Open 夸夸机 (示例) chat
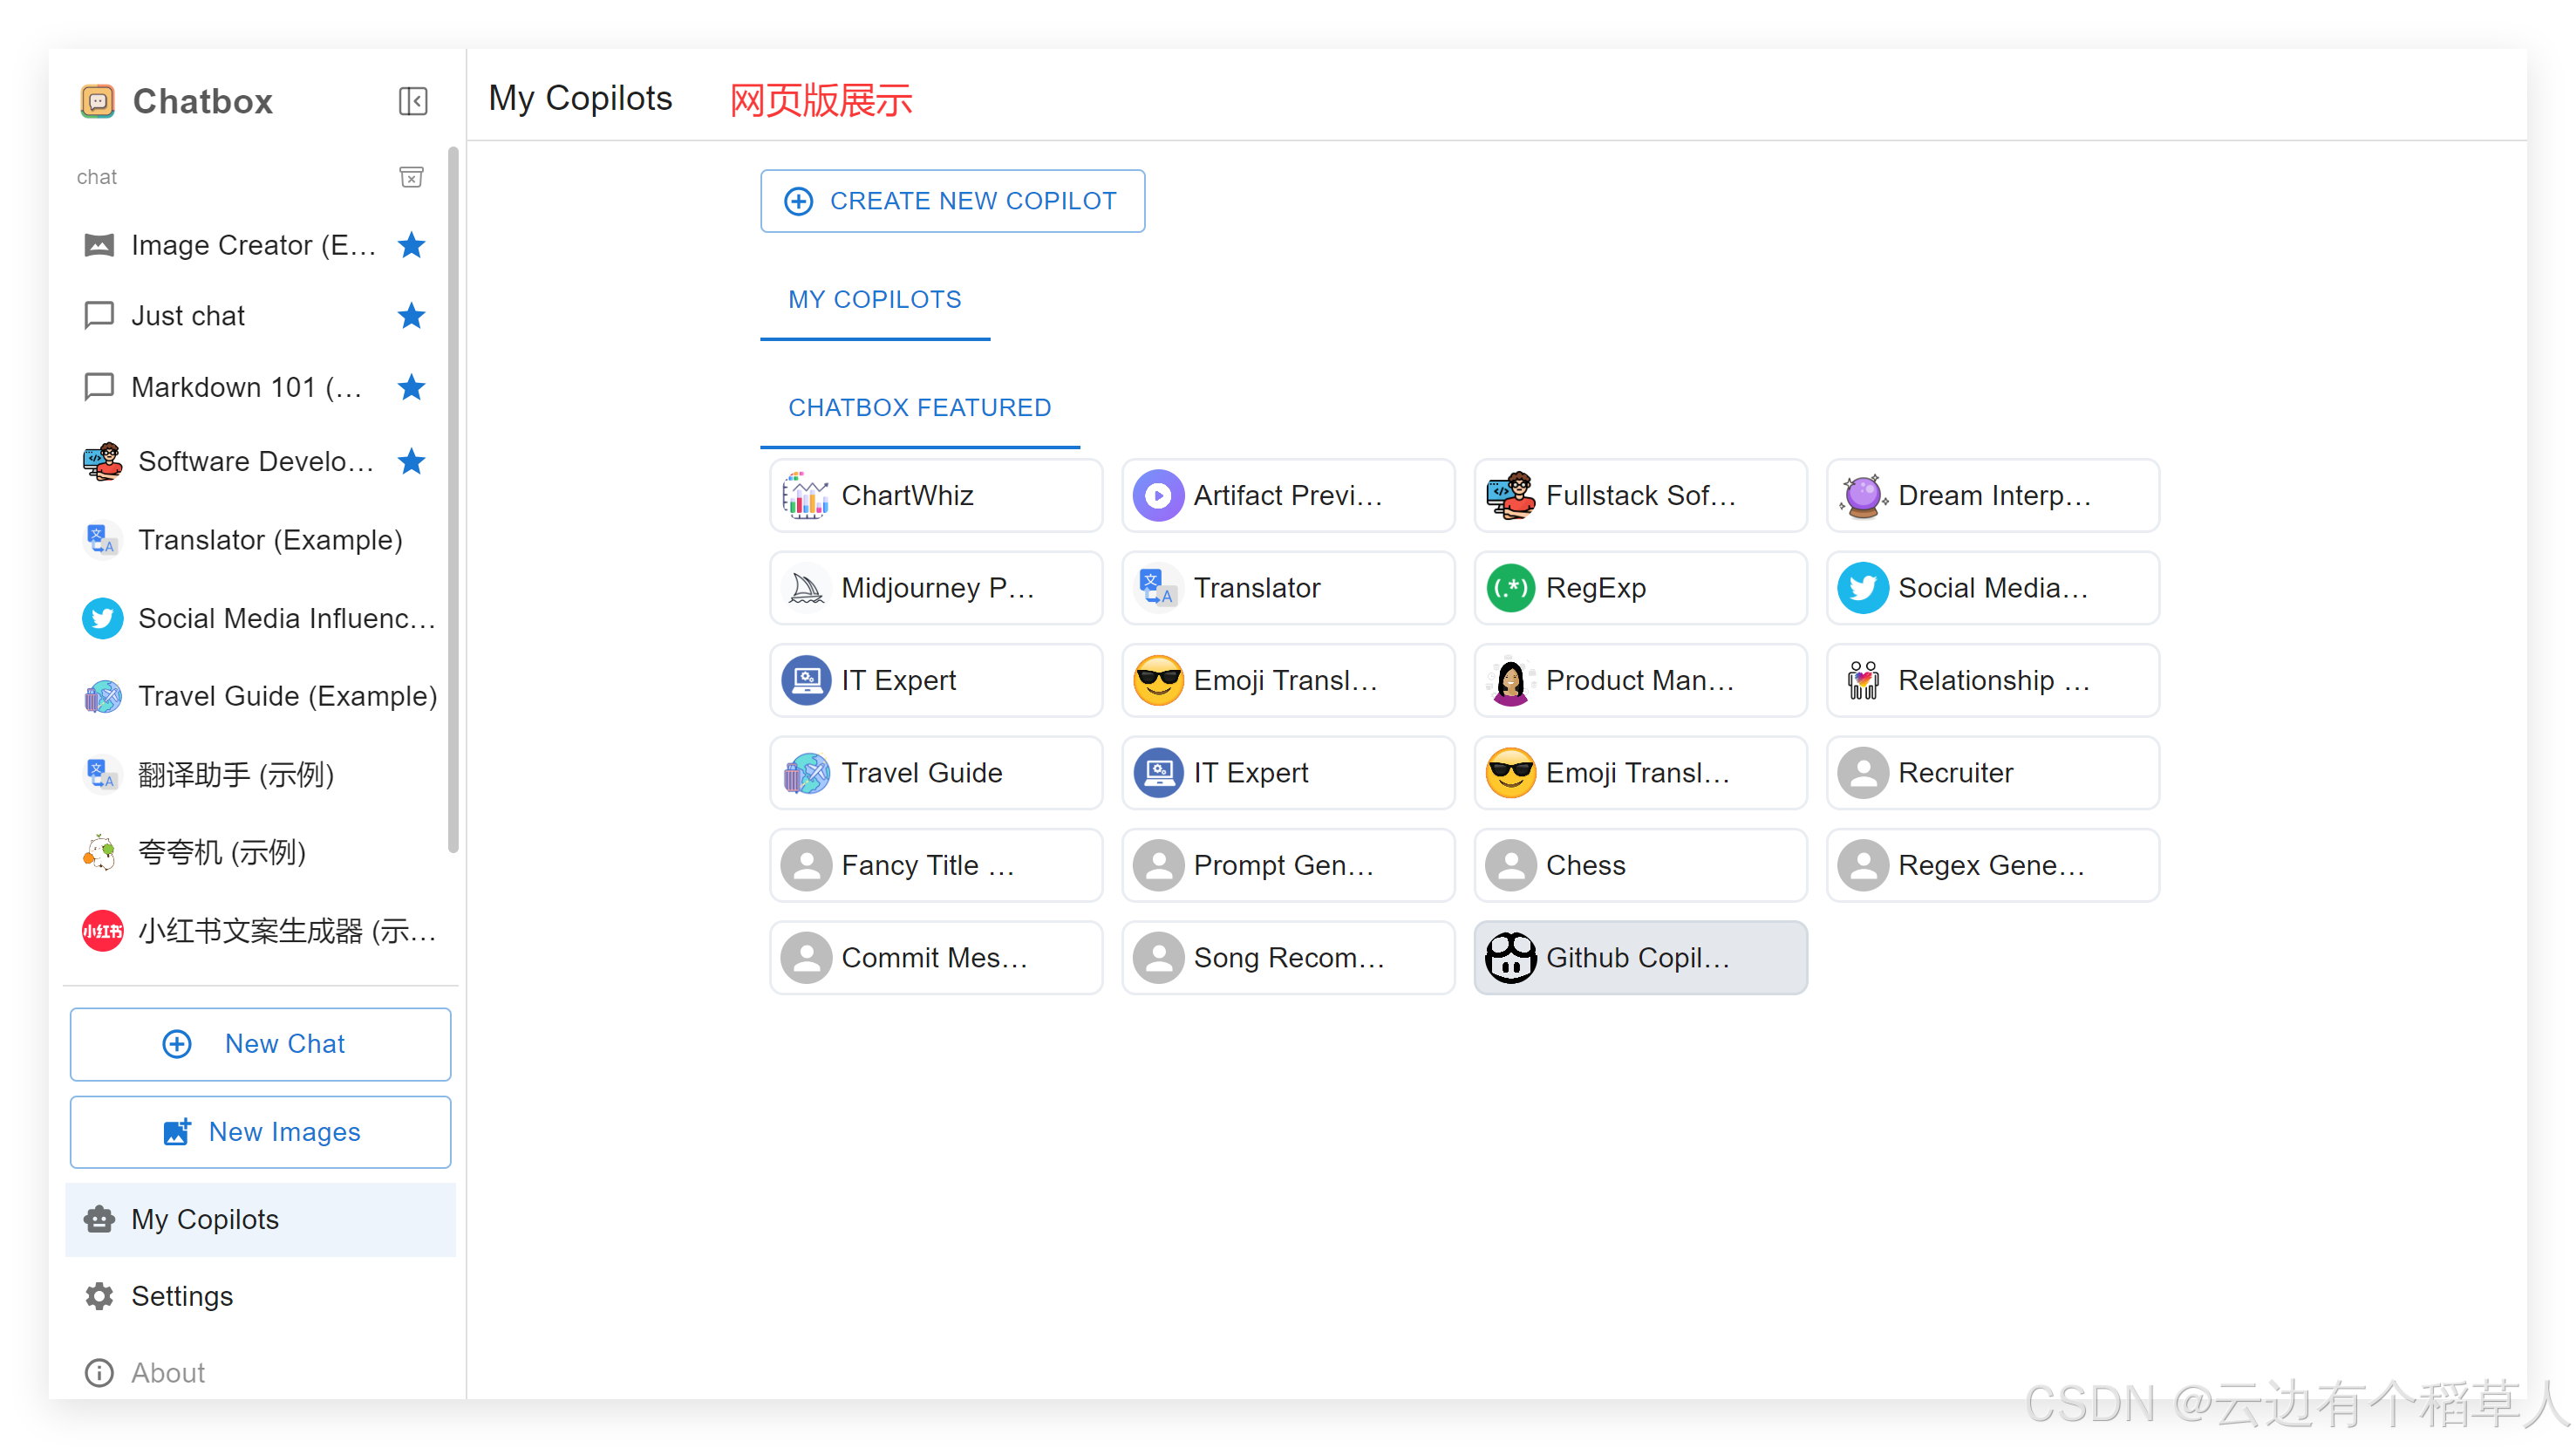 click(x=258, y=852)
